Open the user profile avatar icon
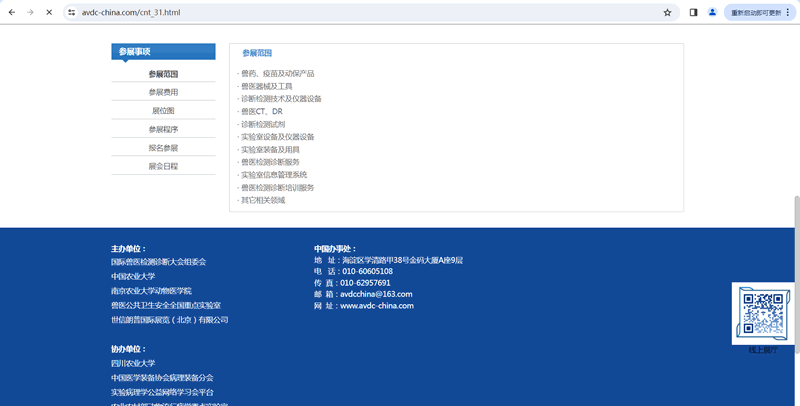Screen dimensions: 800x406 [712, 12]
